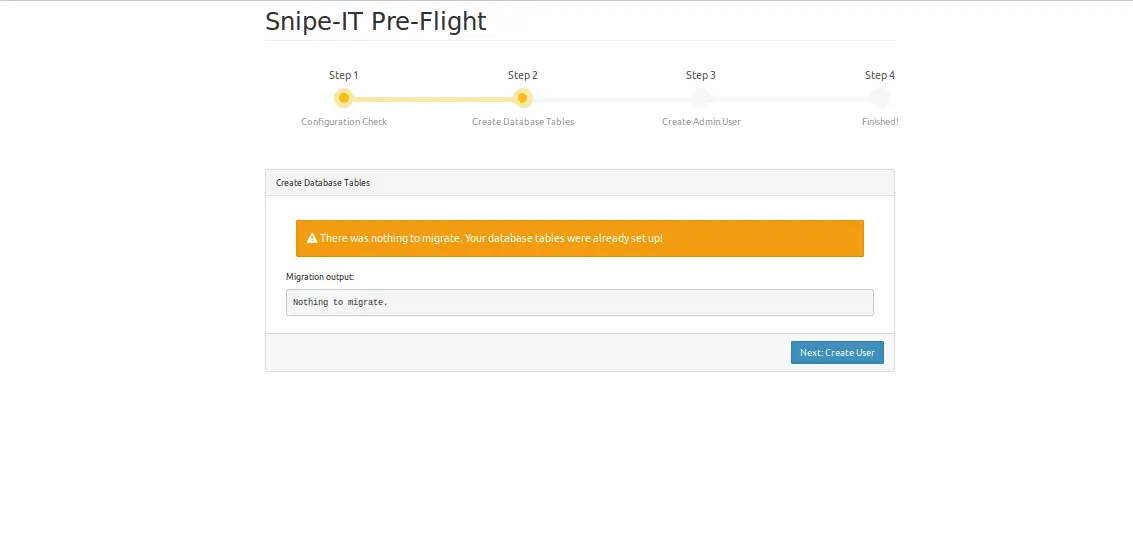
Task: Open the Configuration Check step label
Action: point(344,121)
